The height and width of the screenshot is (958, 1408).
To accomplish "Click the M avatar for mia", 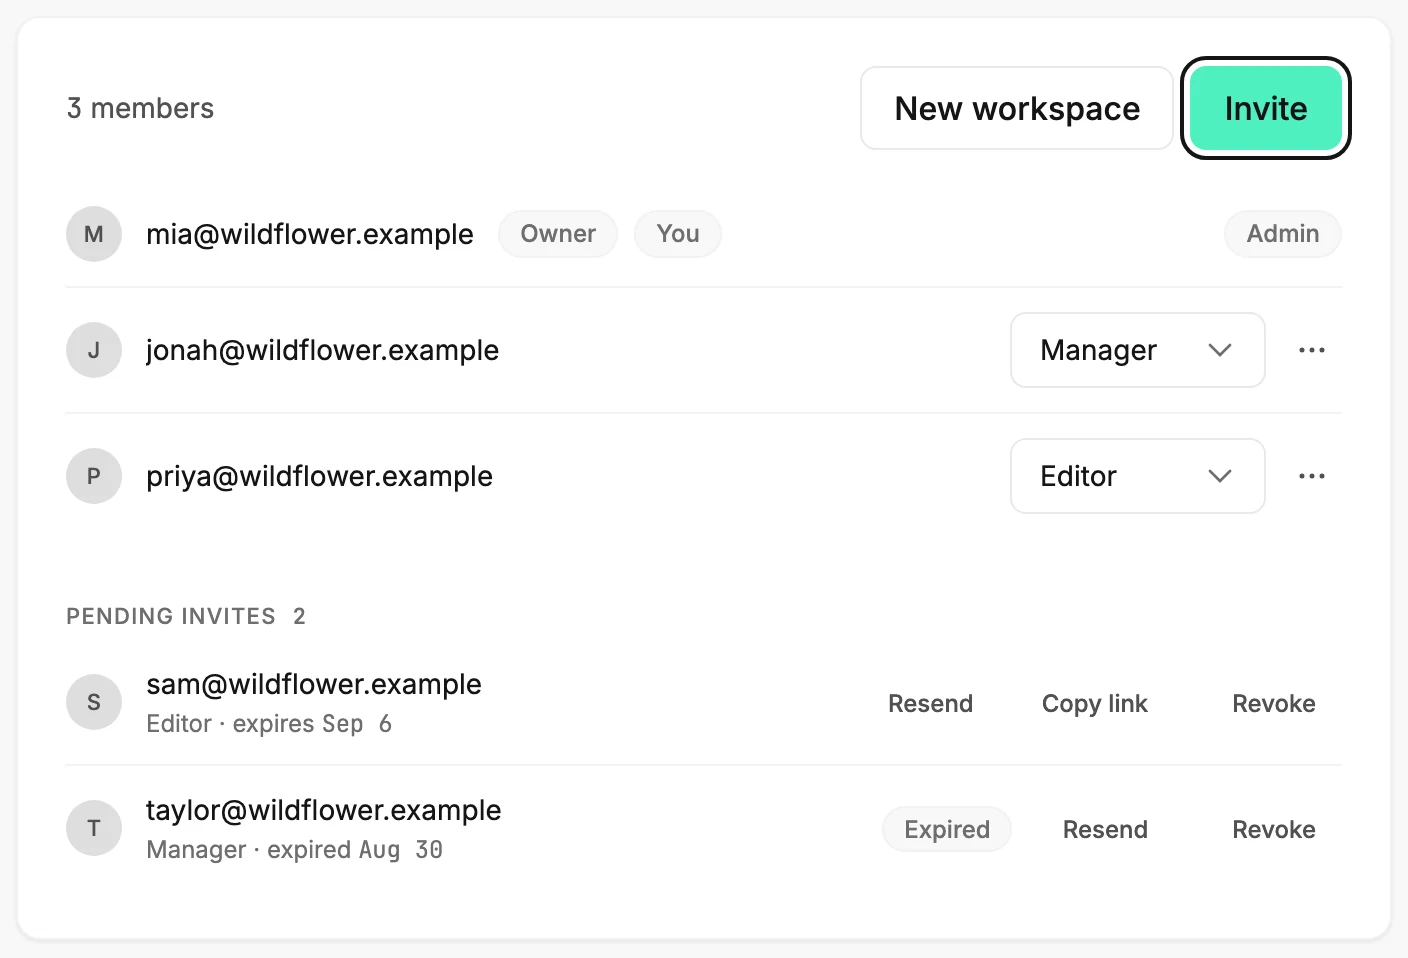I will coord(94,234).
